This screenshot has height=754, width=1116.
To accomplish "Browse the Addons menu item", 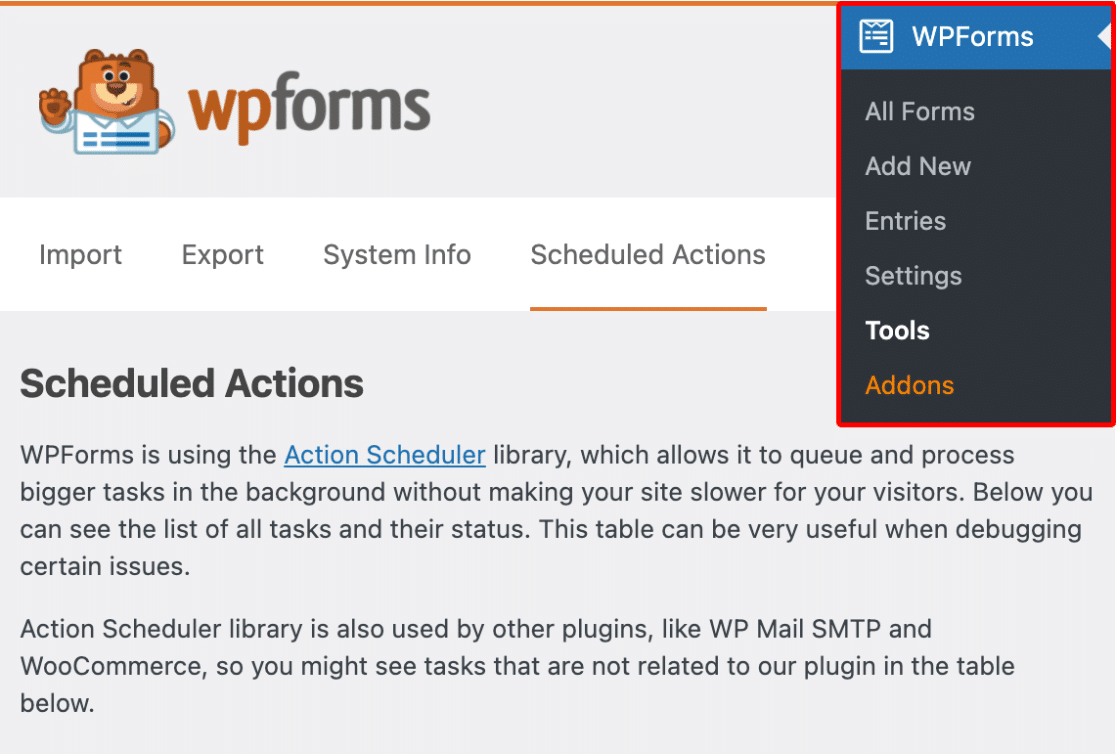I will (x=909, y=385).
